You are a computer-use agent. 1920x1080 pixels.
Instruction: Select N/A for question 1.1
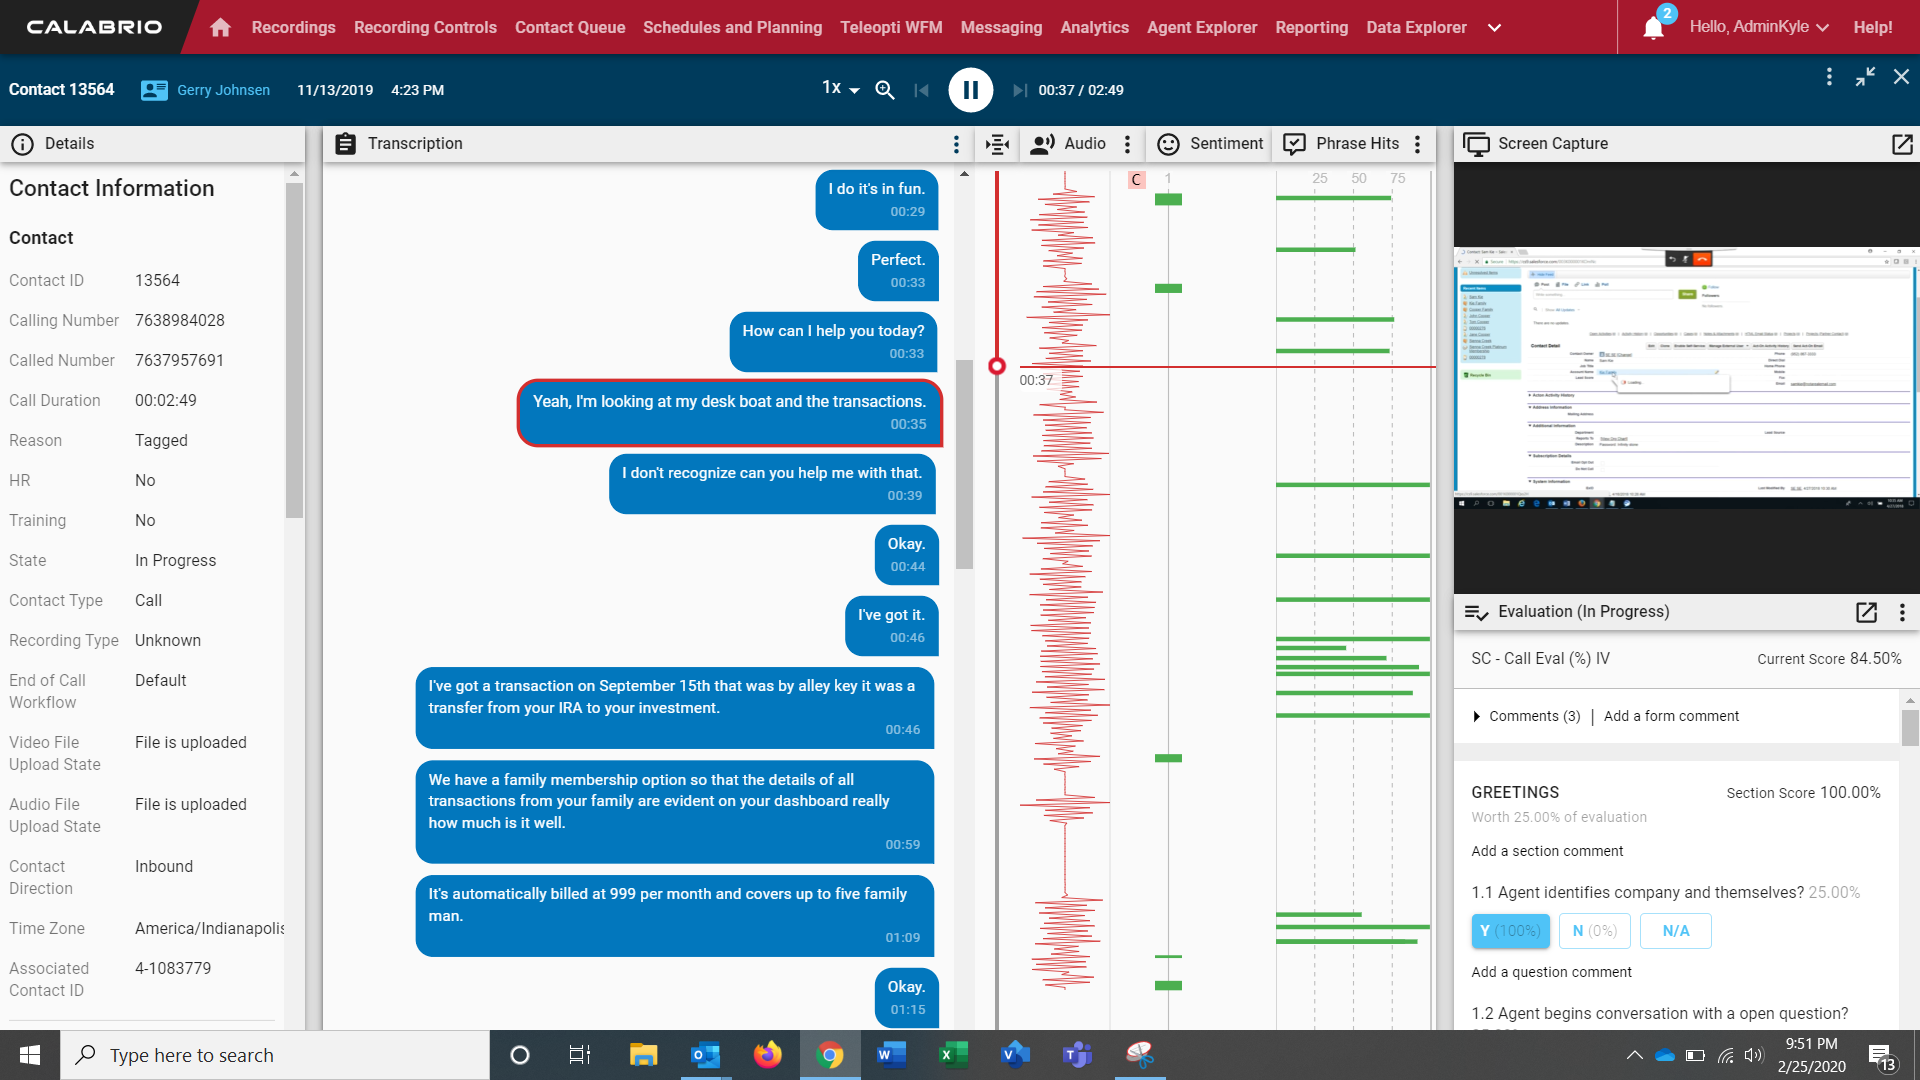coord(1675,931)
